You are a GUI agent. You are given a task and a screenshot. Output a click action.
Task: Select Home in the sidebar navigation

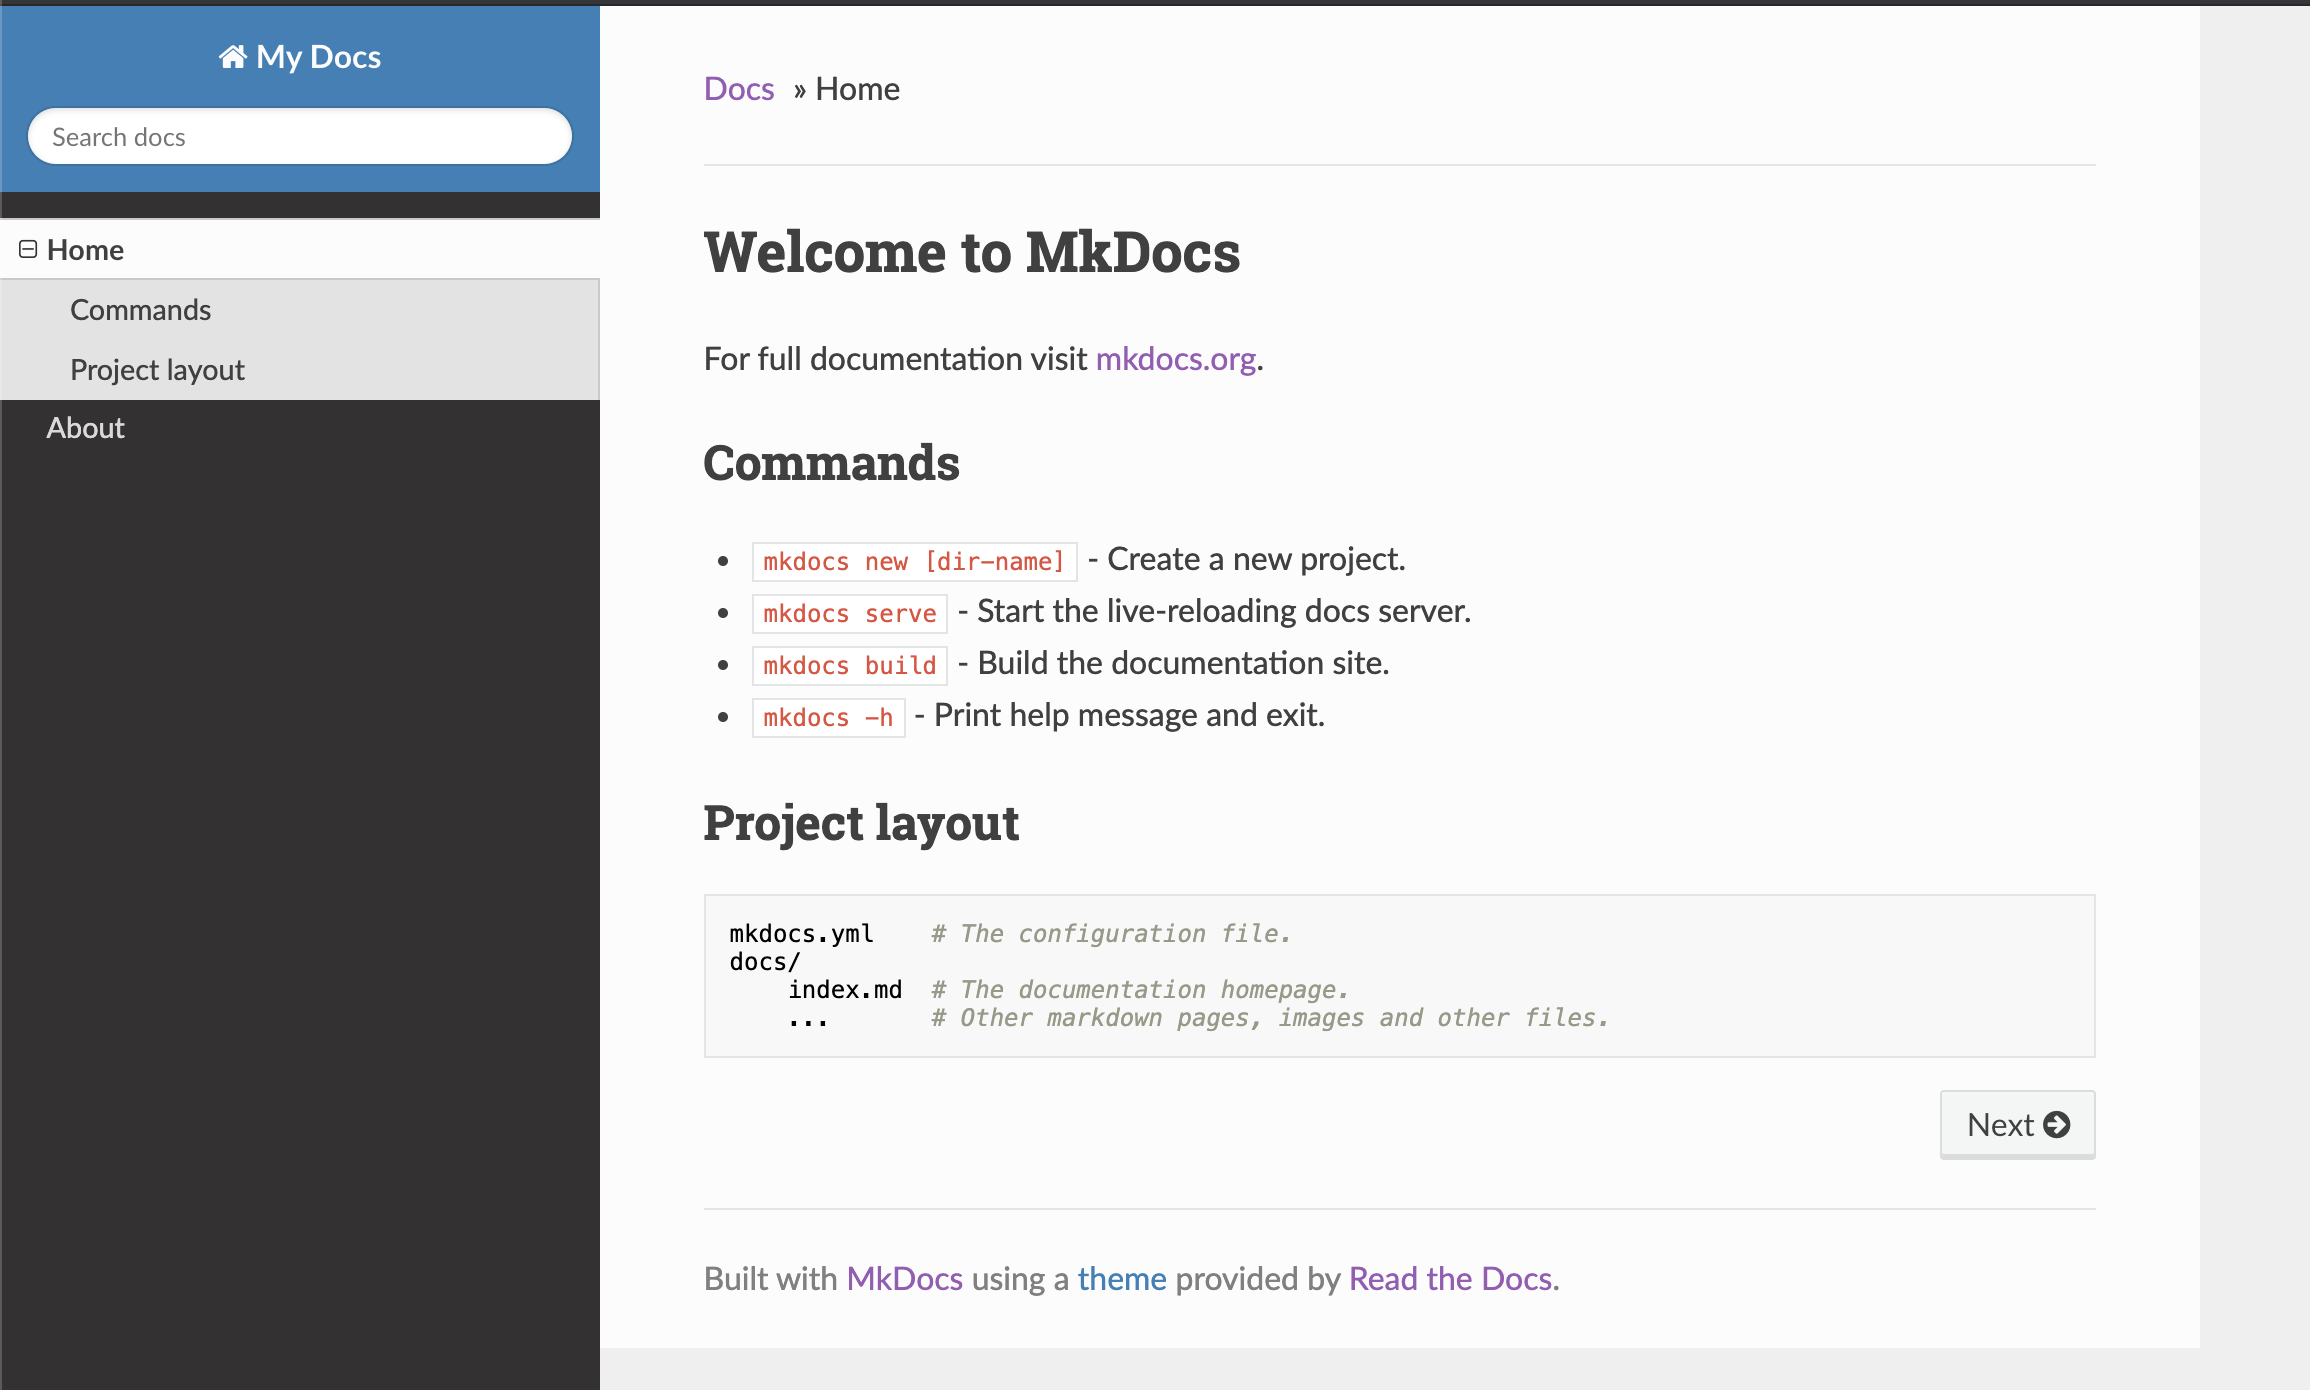pyautogui.click(x=300, y=249)
